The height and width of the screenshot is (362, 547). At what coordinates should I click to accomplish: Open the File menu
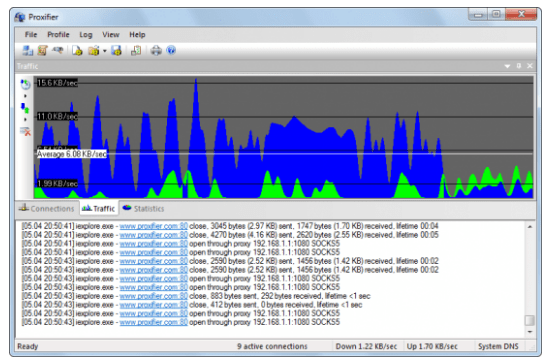coord(31,35)
